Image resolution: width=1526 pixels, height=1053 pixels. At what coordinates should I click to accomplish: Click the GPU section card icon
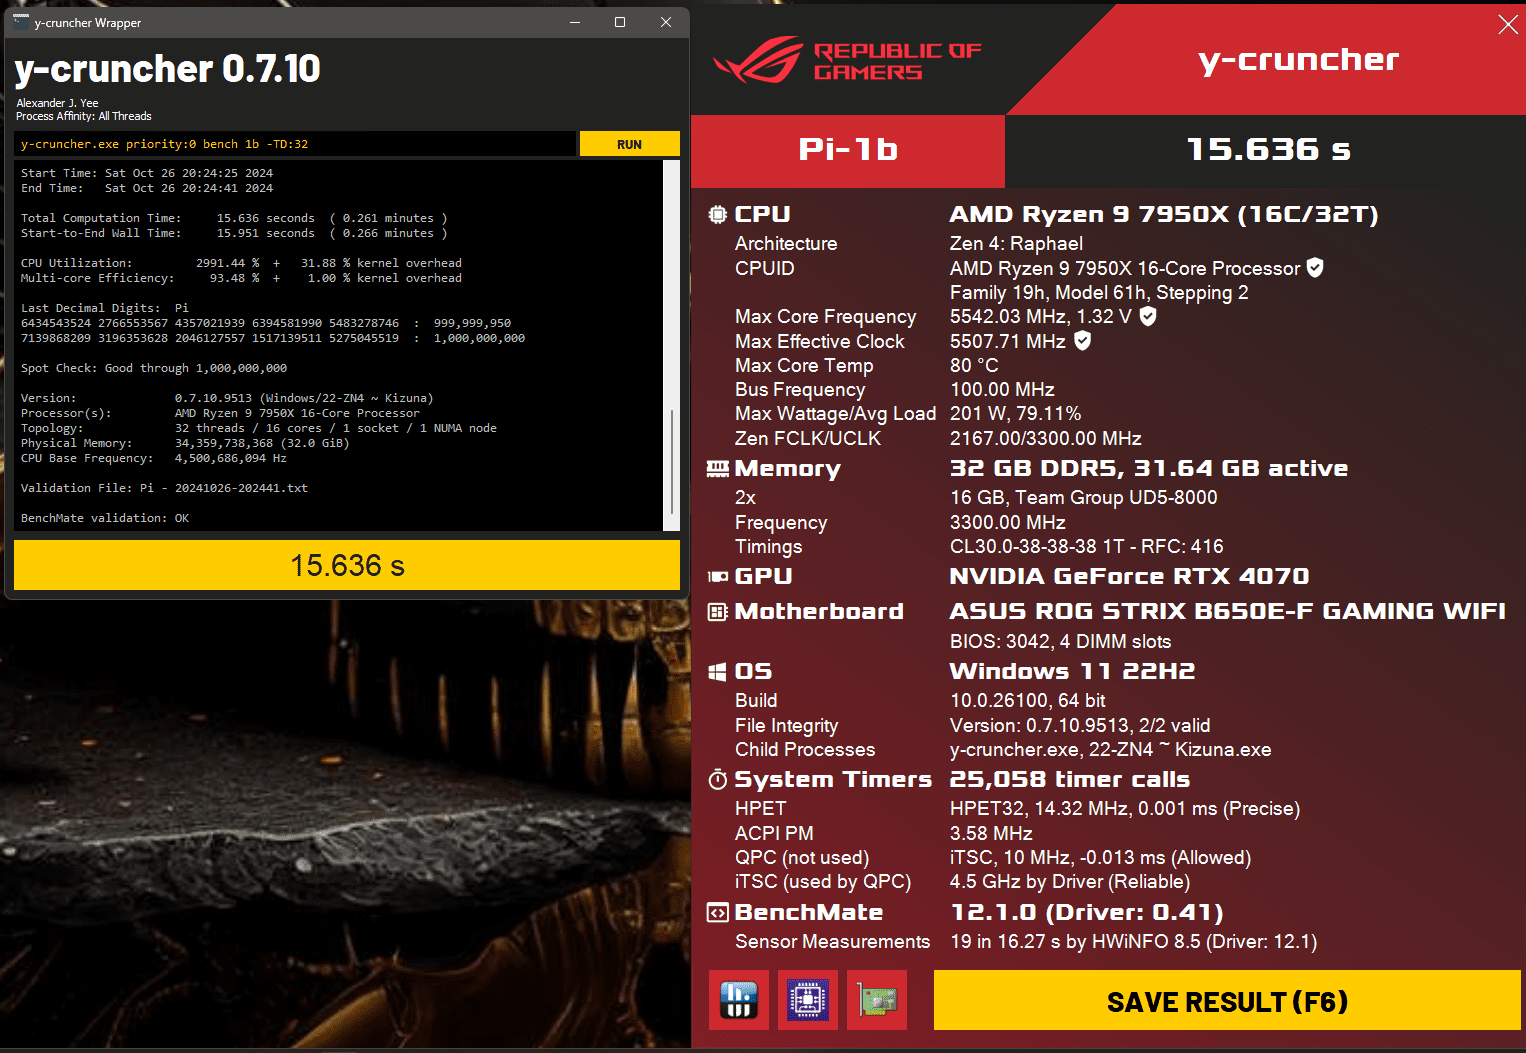[718, 576]
